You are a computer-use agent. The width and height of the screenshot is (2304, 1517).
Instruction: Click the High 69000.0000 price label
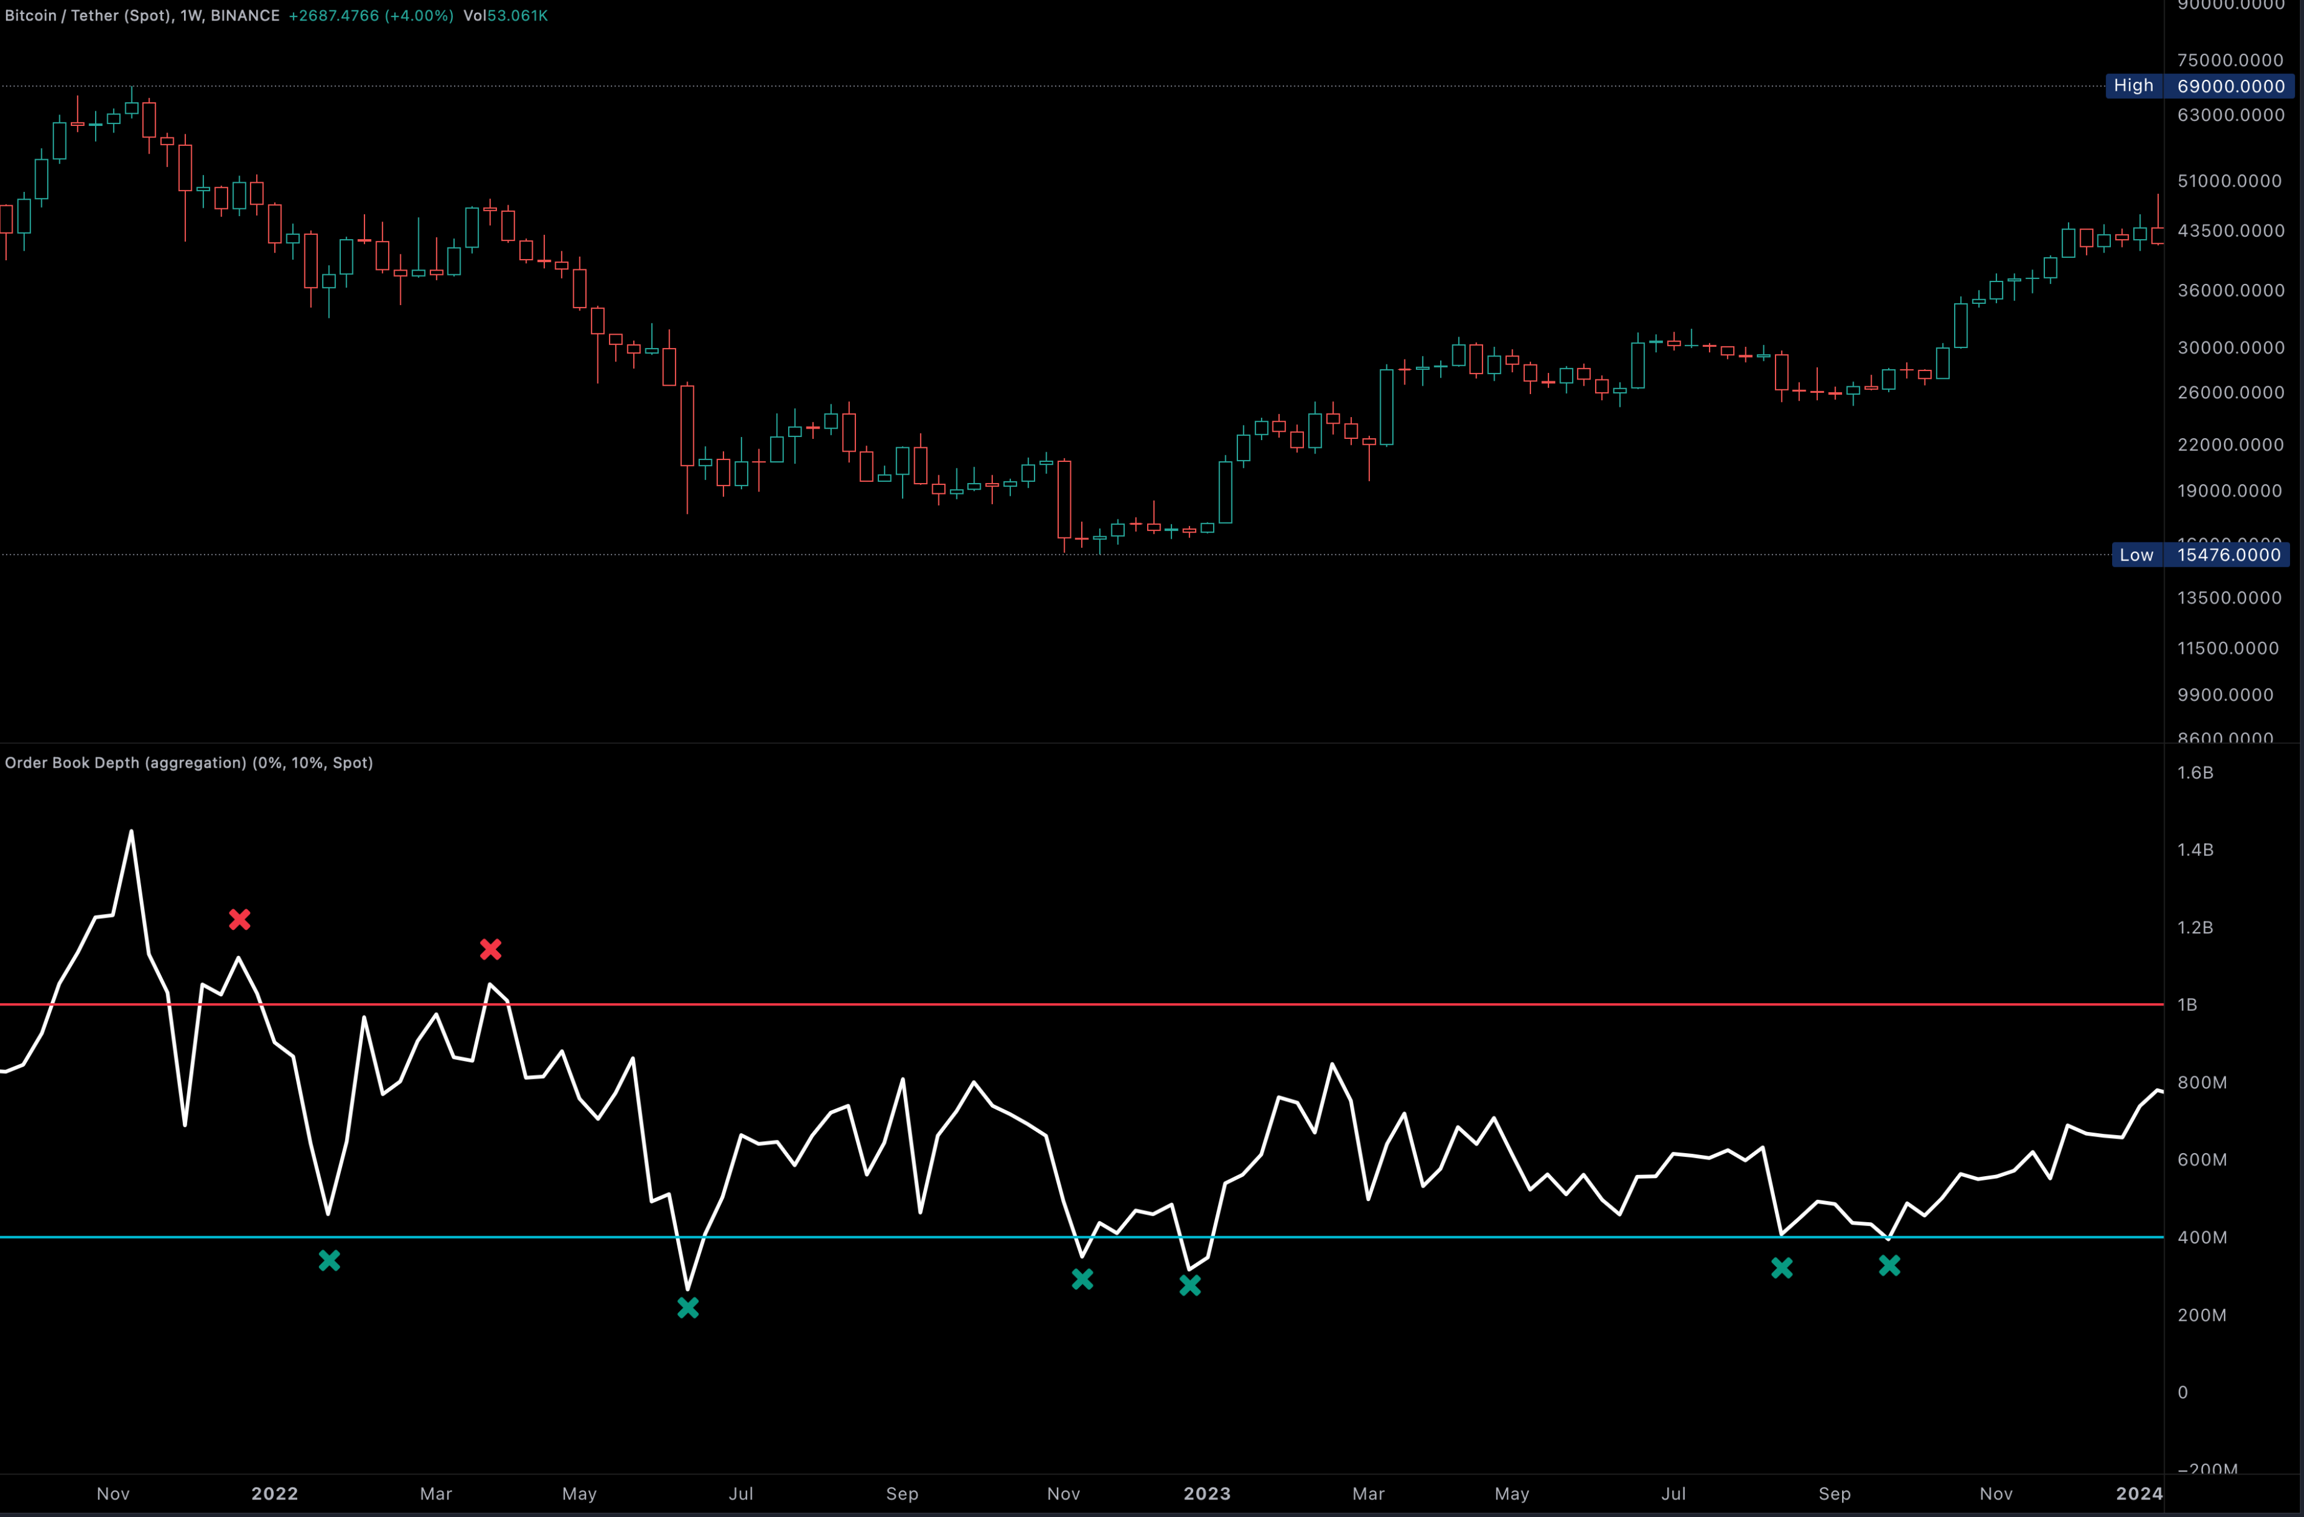pyautogui.click(x=2199, y=86)
